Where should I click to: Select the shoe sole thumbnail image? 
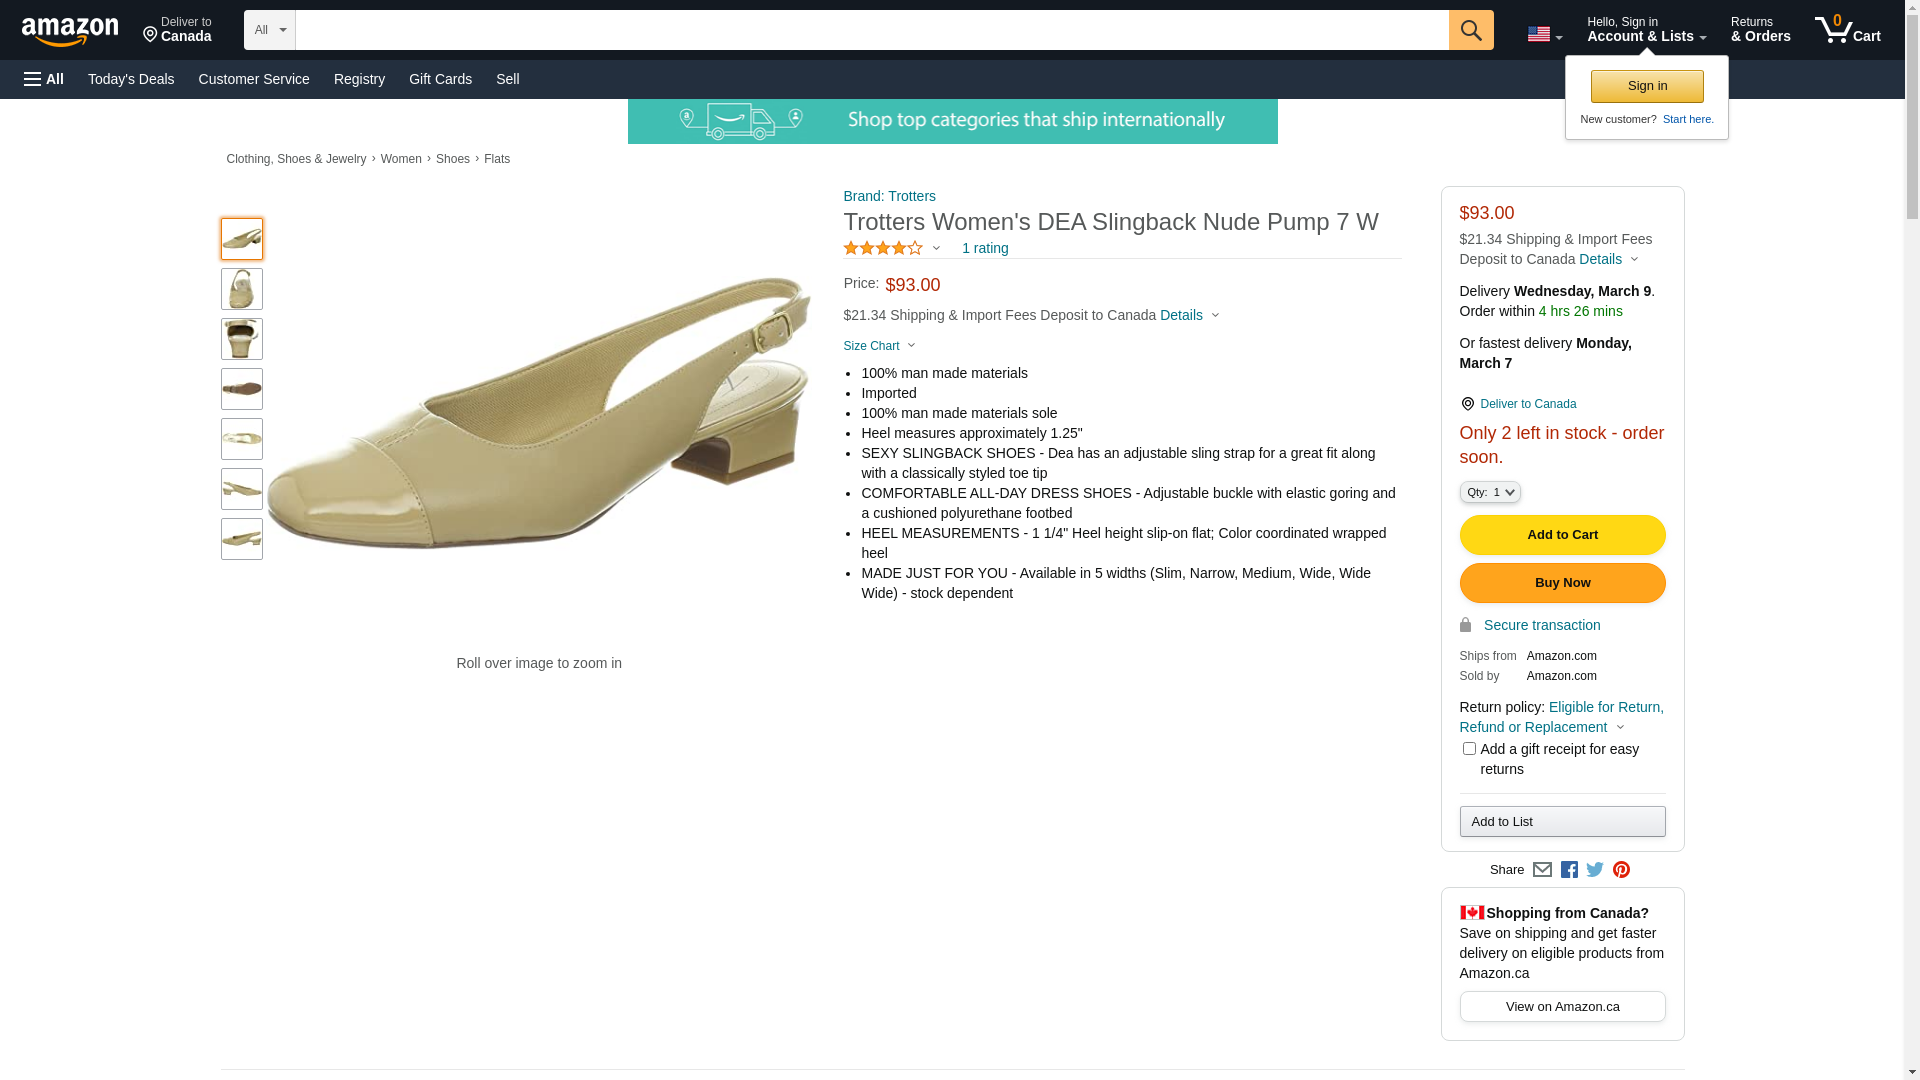click(242, 389)
